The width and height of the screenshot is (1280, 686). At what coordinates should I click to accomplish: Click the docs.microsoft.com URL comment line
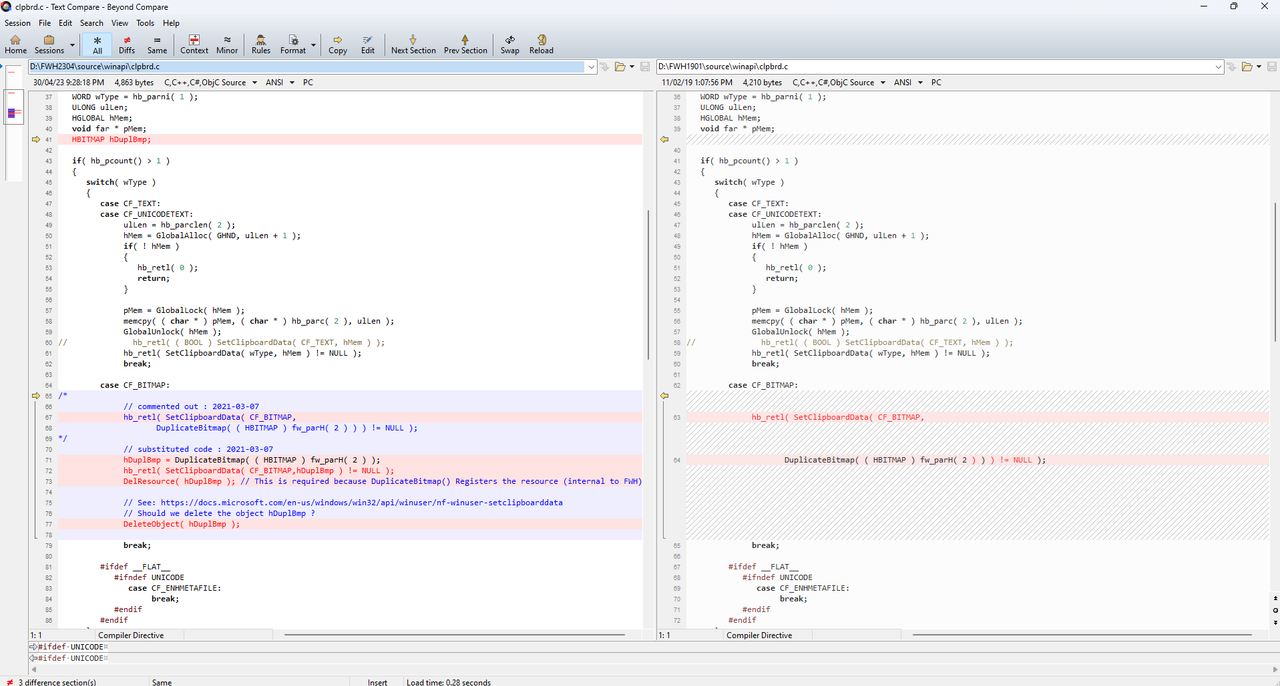pos(343,502)
